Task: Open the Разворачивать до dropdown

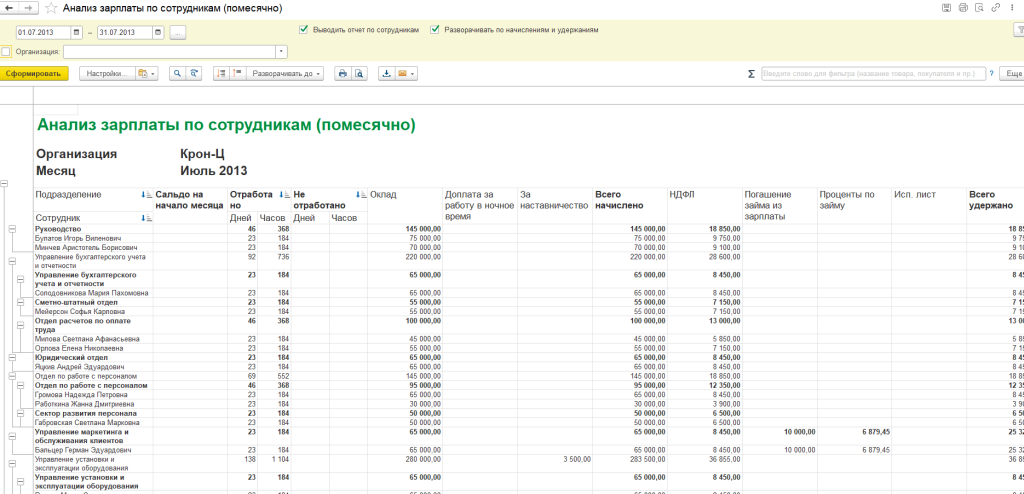Action: click(285, 74)
